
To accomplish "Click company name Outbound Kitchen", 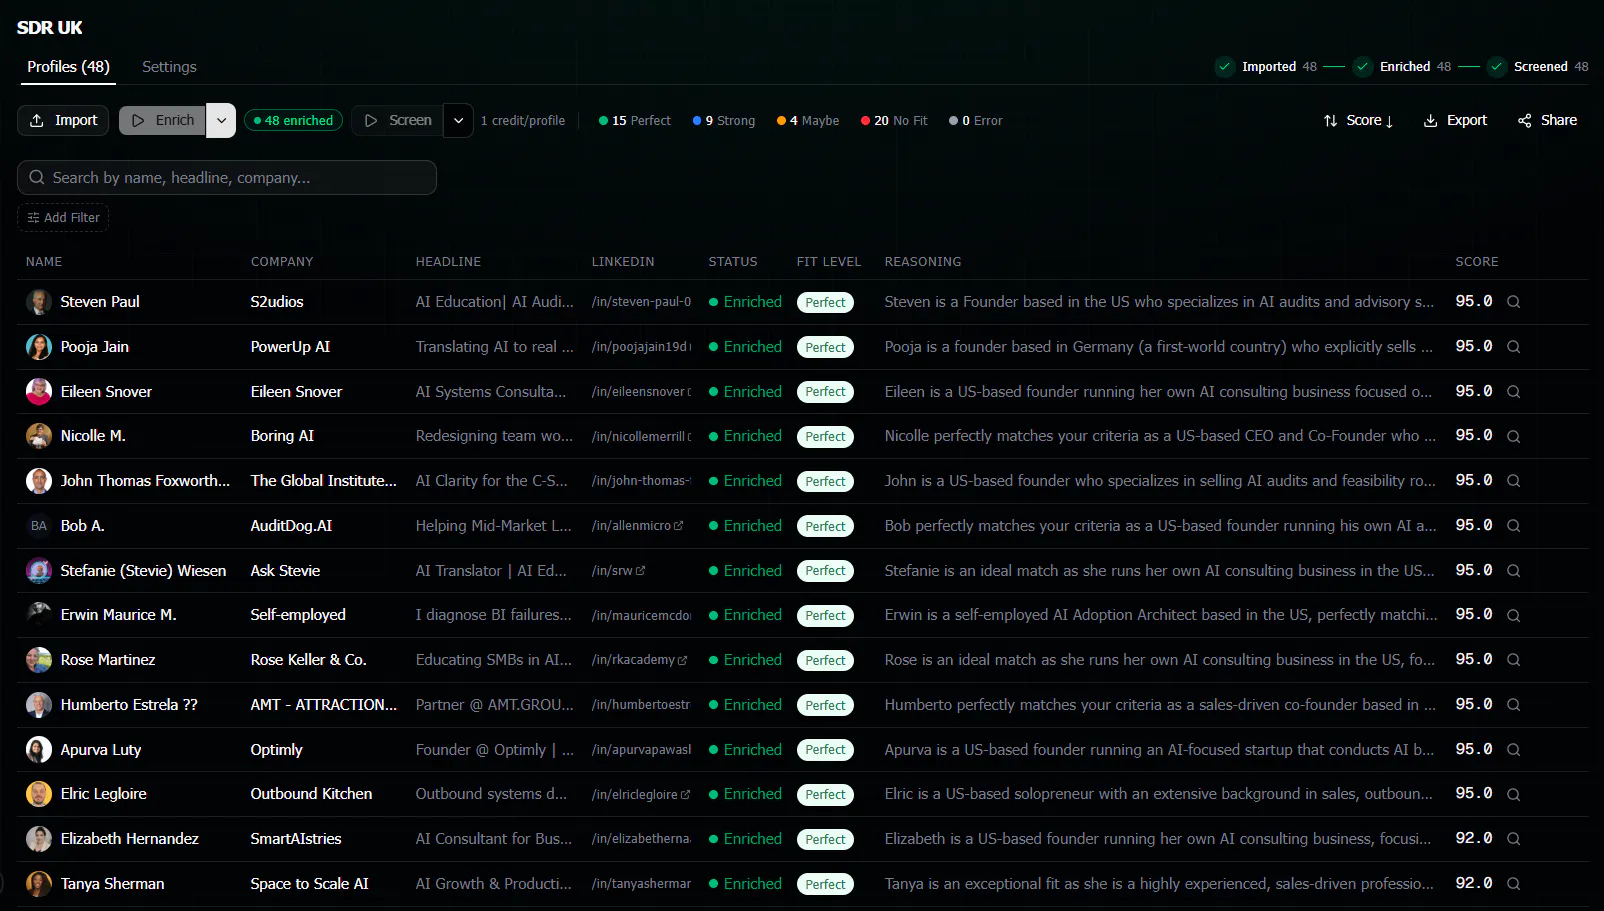I will tap(311, 794).
